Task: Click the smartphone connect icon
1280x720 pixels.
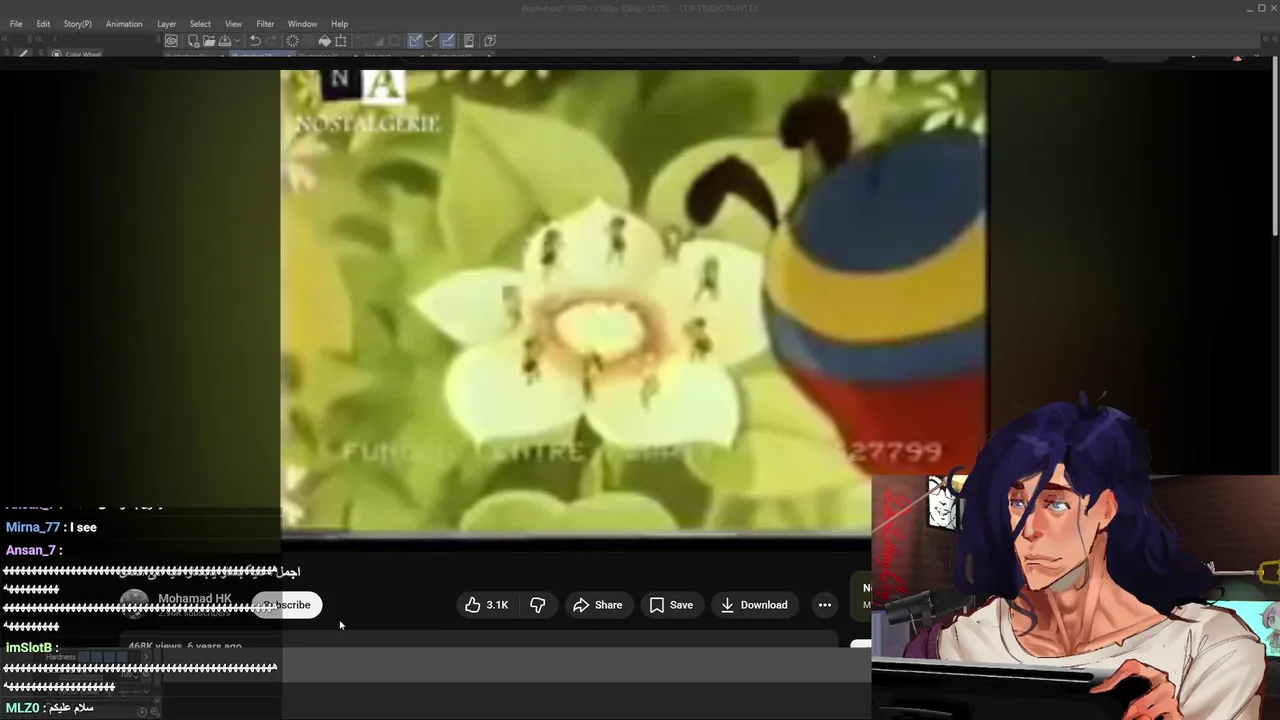Action: coord(469,41)
